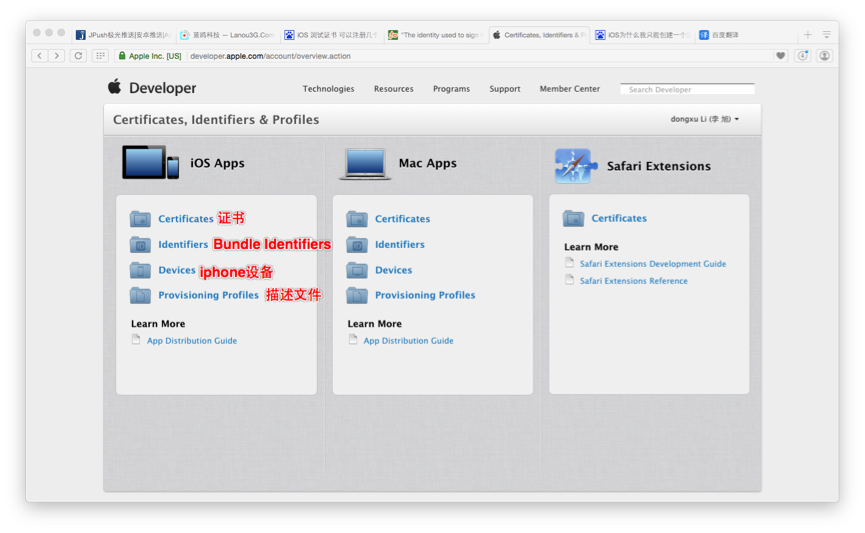Focus the Search Developer field
This screenshot has height=533, width=865.
[x=687, y=89]
